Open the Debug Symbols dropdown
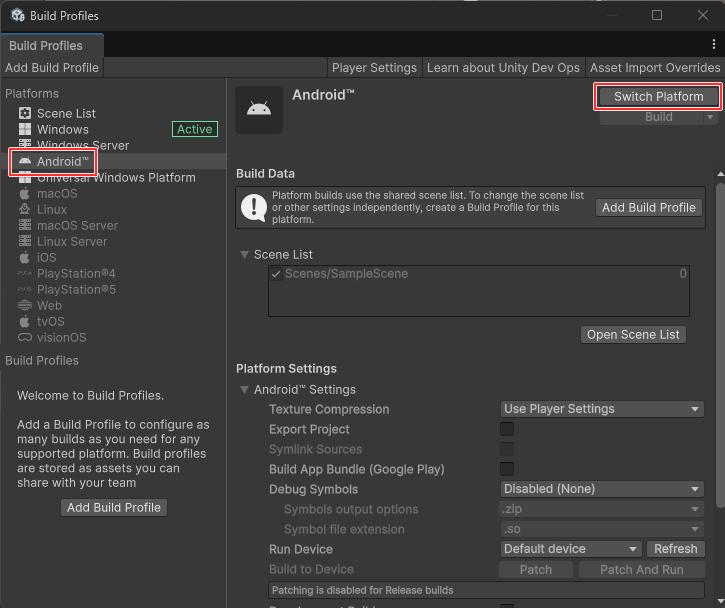Screen dimensions: 725x608 [602, 489]
